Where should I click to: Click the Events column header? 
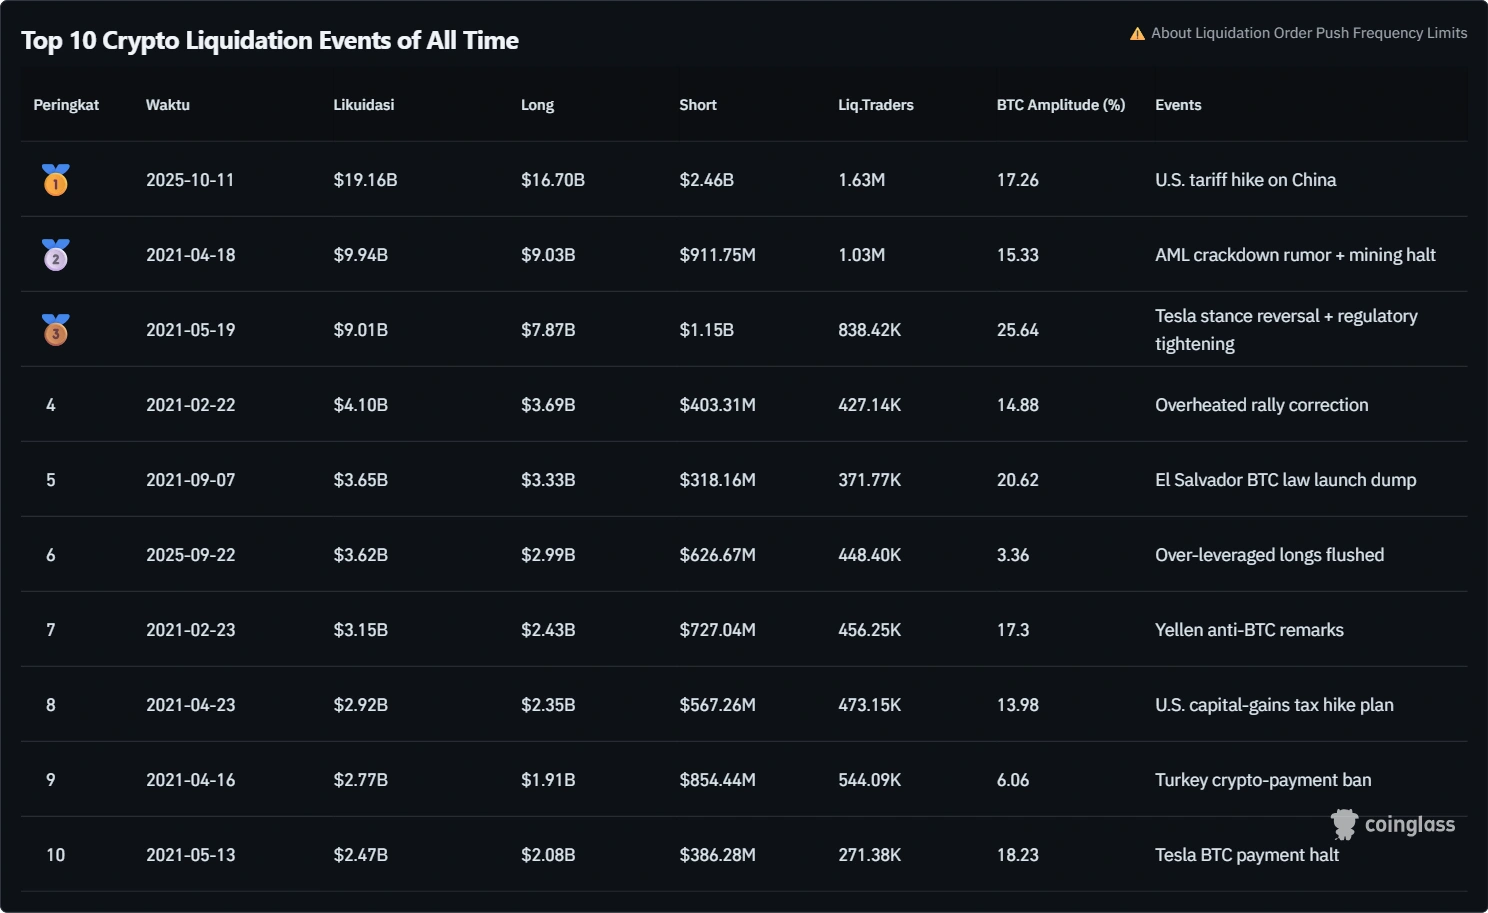click(1178, 105)
